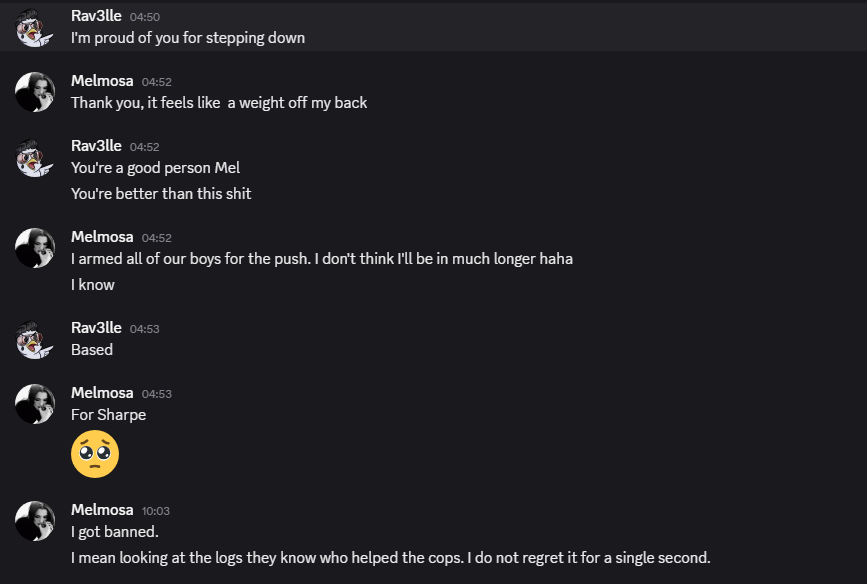Viewport: 867px width, 584px height.
Task: Click the "I armed all of our boys" message
Action: click(x=321, y=259)
